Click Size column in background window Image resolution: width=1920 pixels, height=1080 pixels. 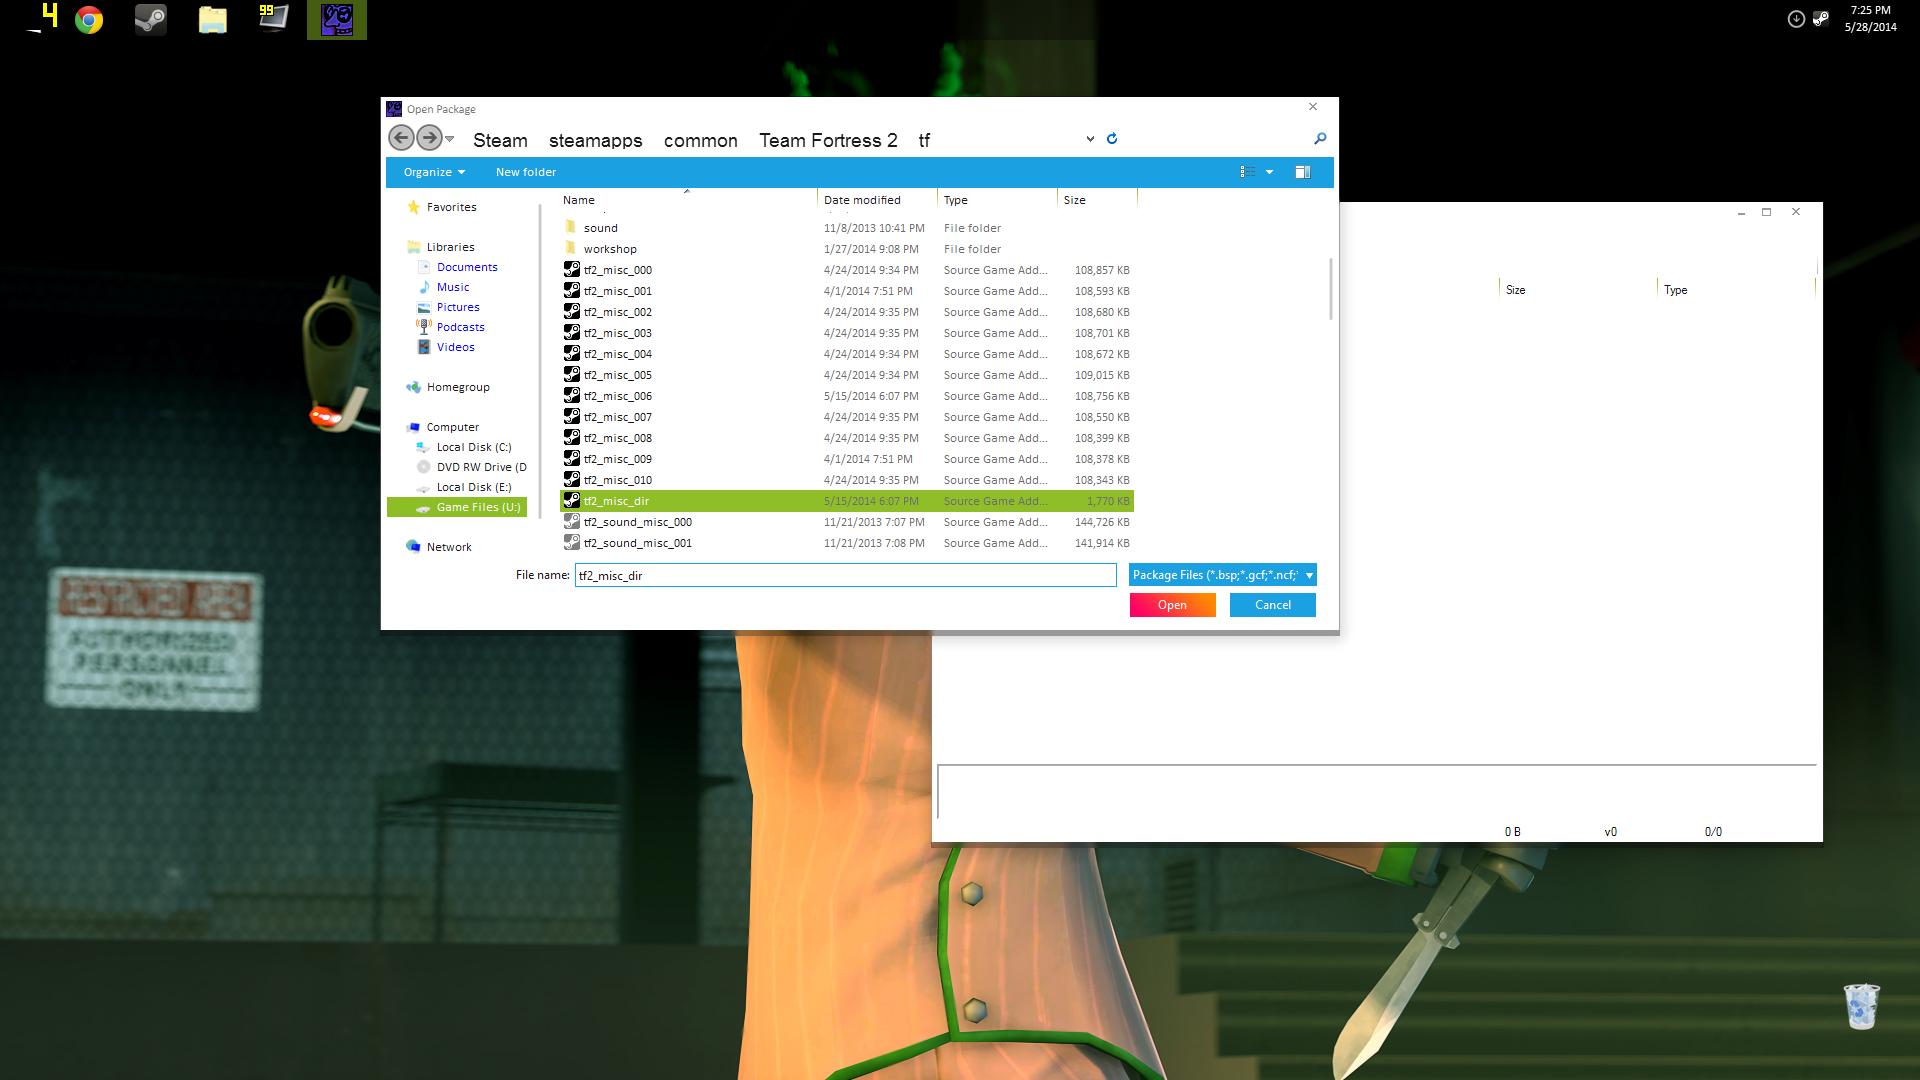(x=1516, y=290)
